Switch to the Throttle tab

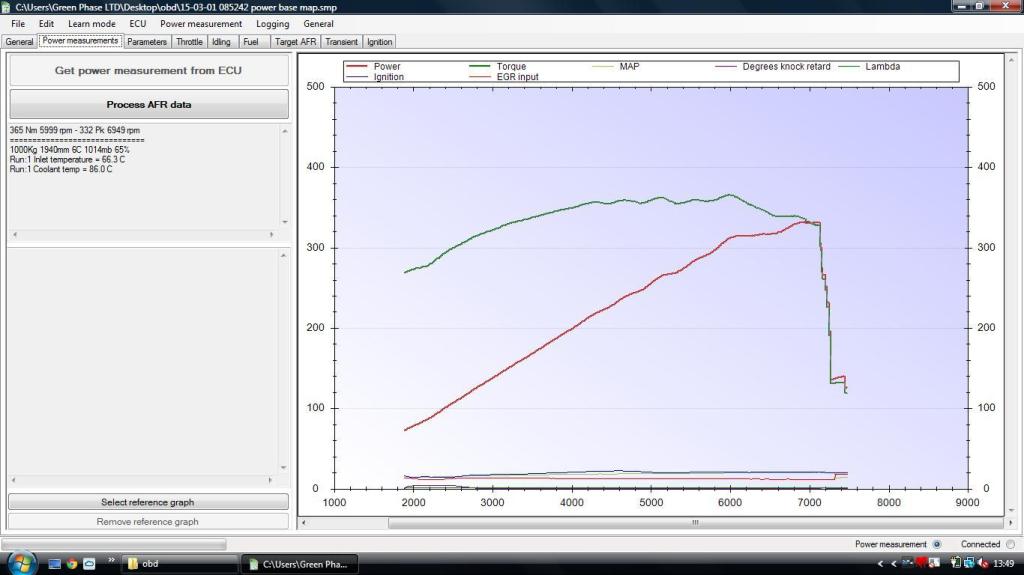coord(189,42)
